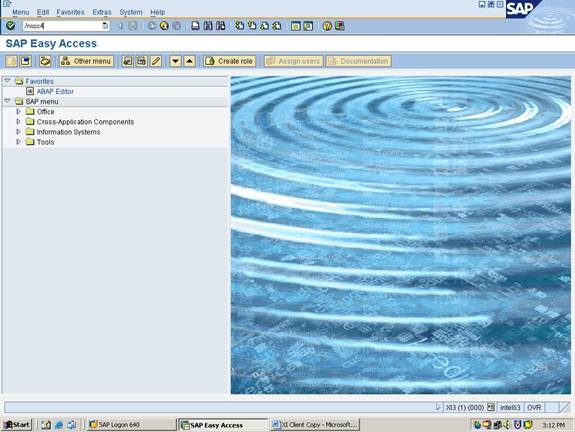Click the yellow Exit arrow icon
Image resolution: width=575 pixels, height=432 pixels.
coord(164,26)
